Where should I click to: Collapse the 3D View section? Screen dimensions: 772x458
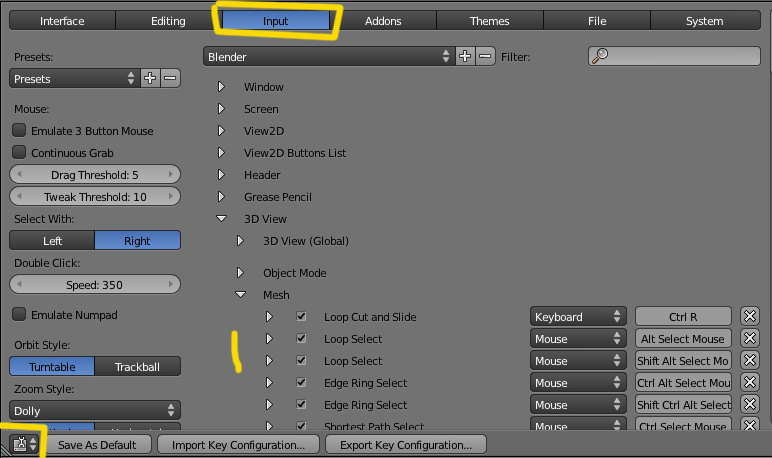(222, 219)
